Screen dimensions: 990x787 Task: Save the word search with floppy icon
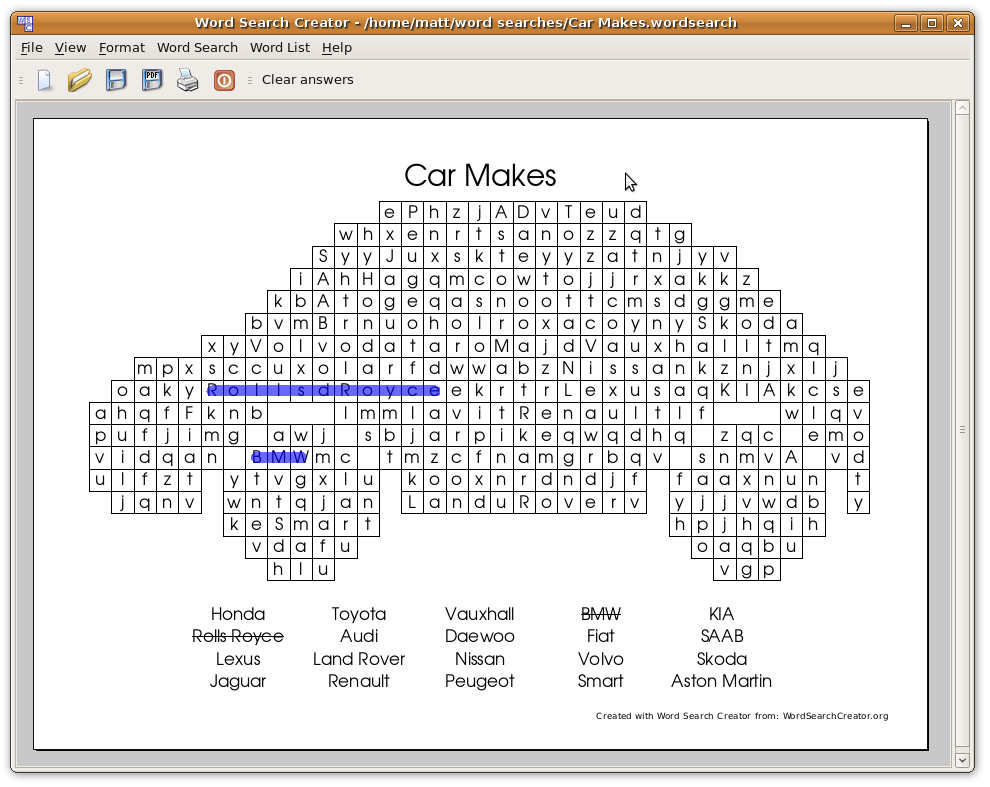pyautogui.click(x=116, y=80)
